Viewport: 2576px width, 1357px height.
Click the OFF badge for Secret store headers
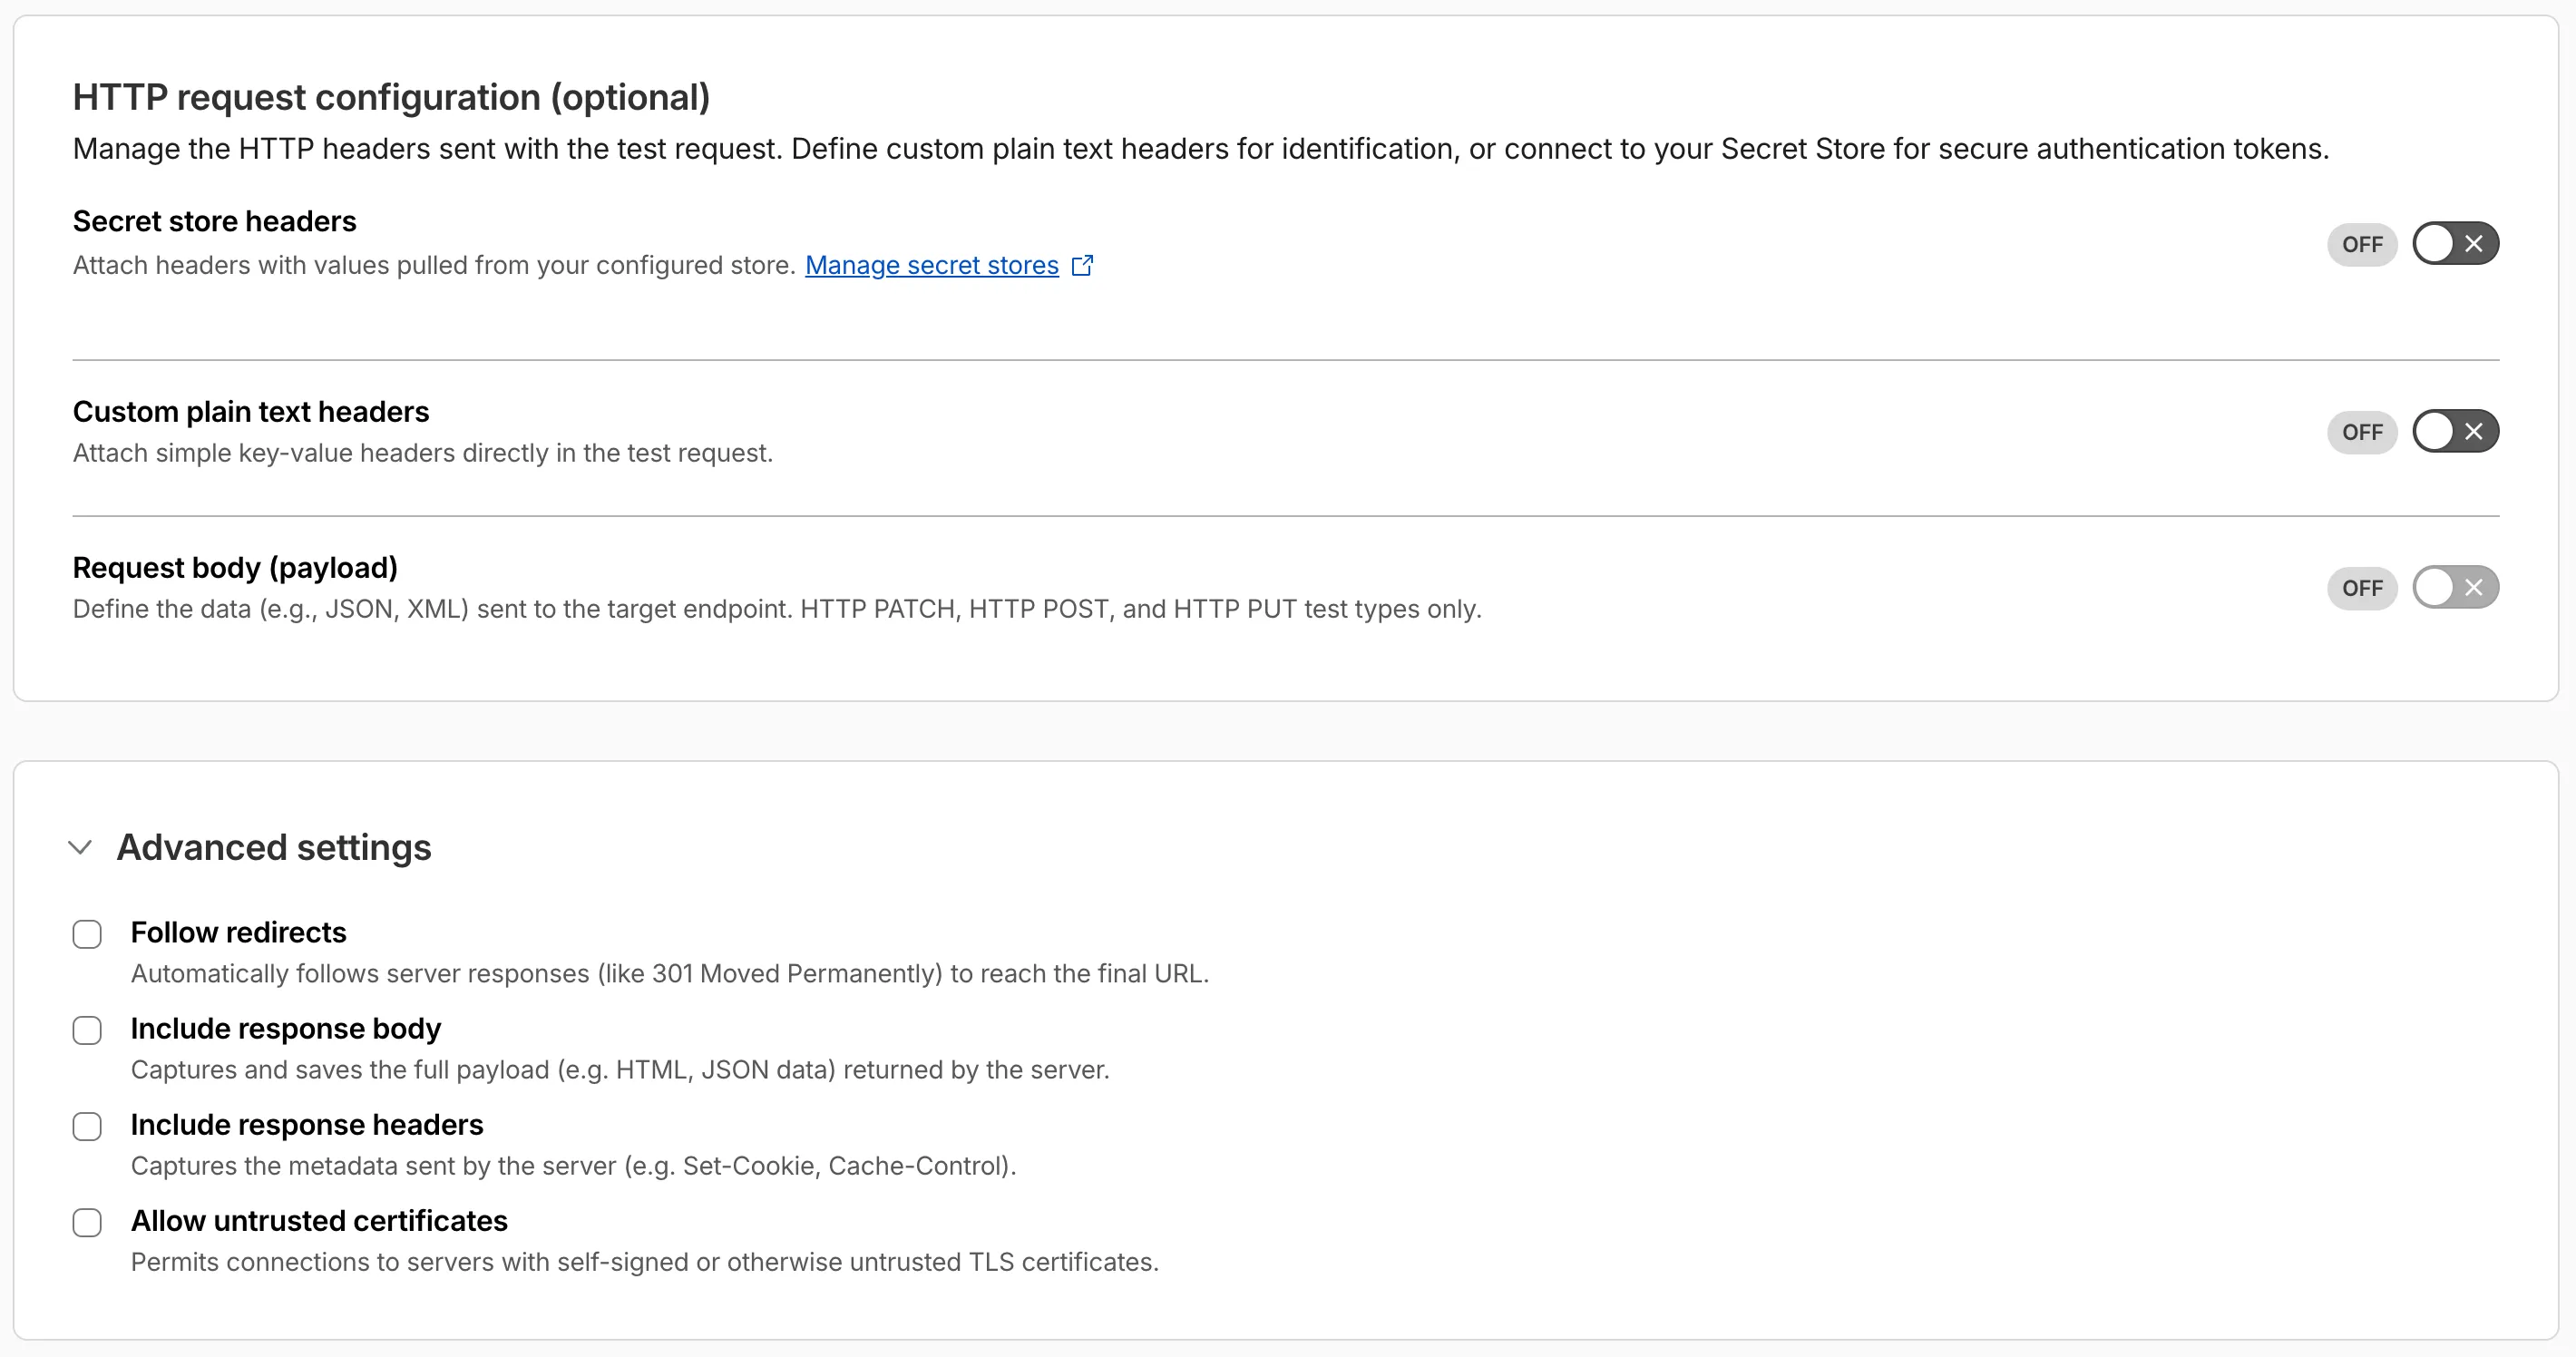pyautogui.click(x=2361, y=245)
